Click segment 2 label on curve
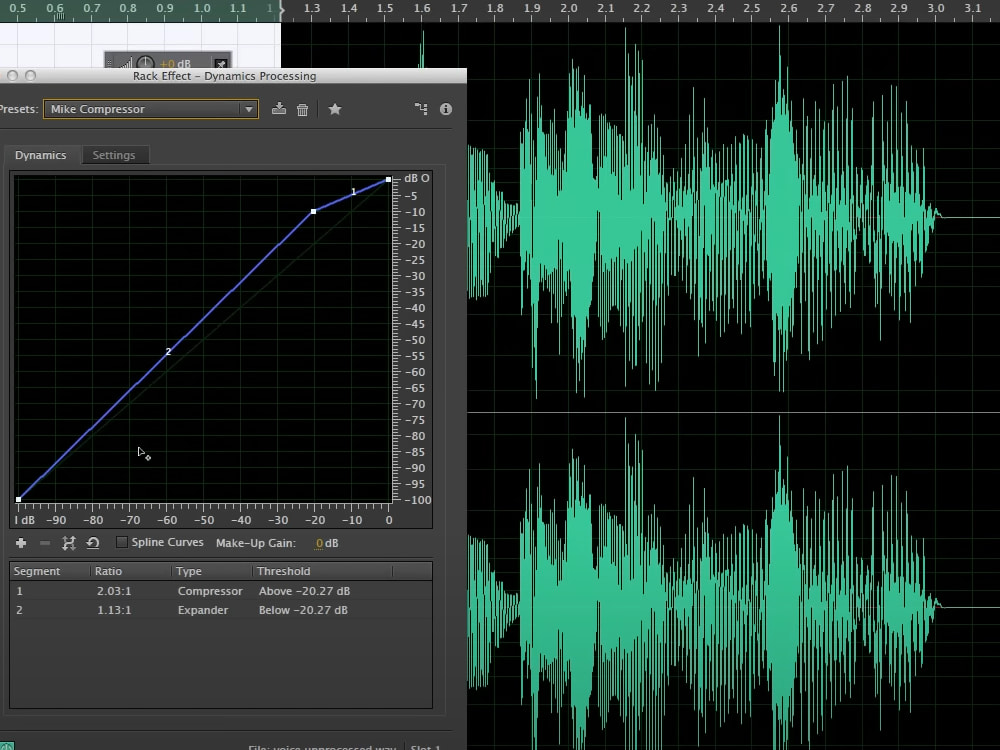 (x=168, y=351)
